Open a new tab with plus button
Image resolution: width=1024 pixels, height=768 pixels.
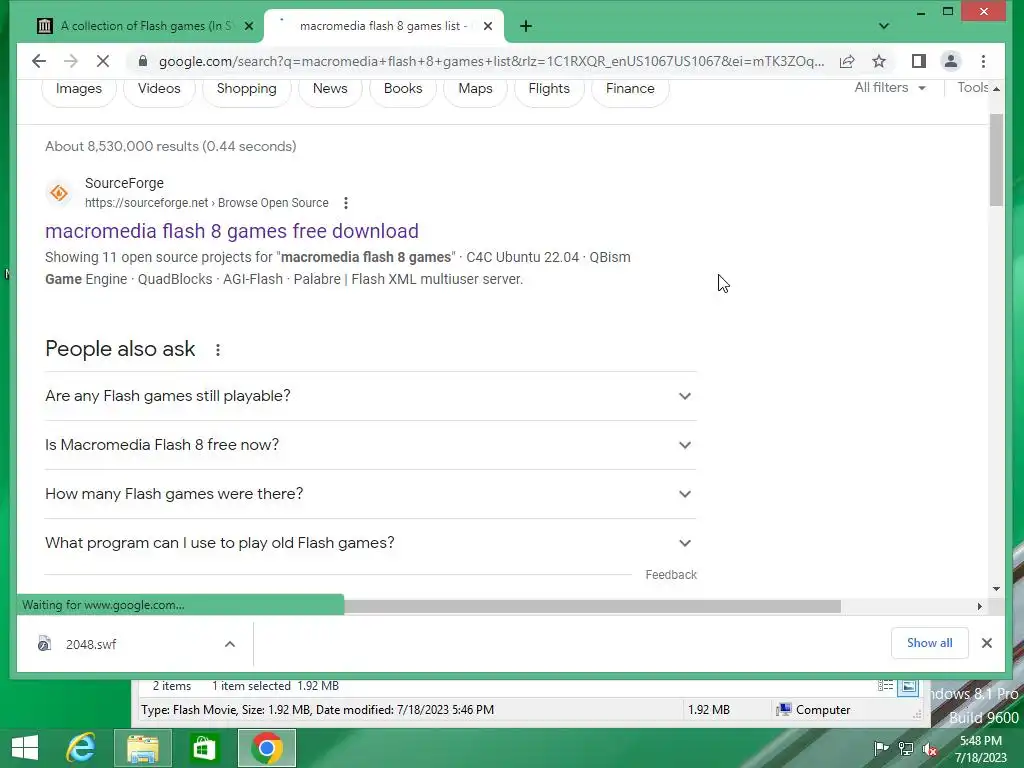click(526, 26)
